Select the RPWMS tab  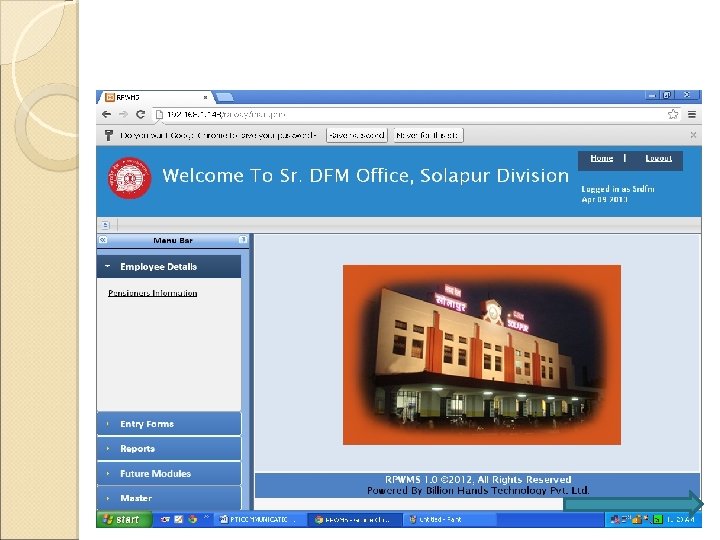pyautogui.click(x=154, y=97)
